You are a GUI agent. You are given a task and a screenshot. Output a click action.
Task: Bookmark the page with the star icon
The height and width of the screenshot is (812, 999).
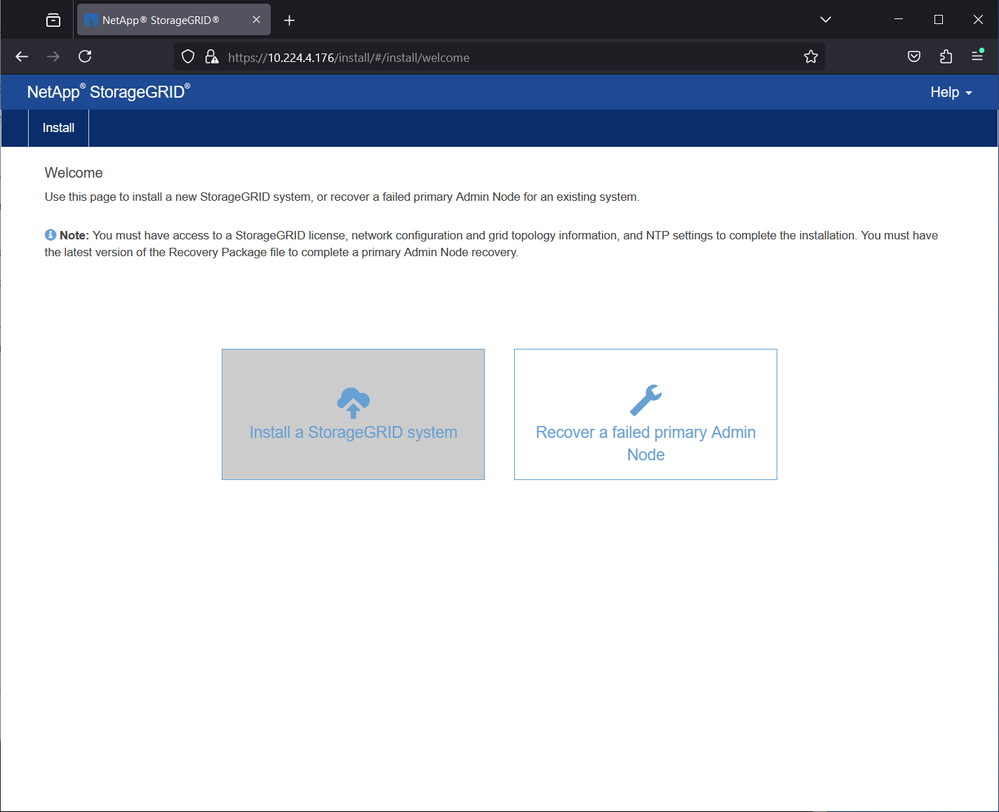(x=810, y=57)
